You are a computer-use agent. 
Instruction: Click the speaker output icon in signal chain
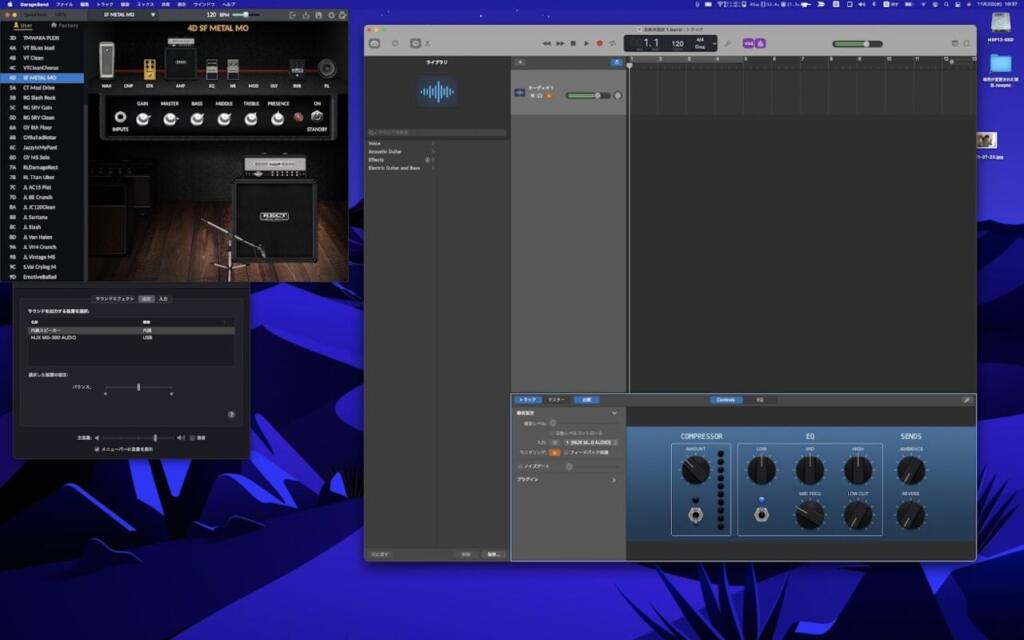[x=327, y=68]
